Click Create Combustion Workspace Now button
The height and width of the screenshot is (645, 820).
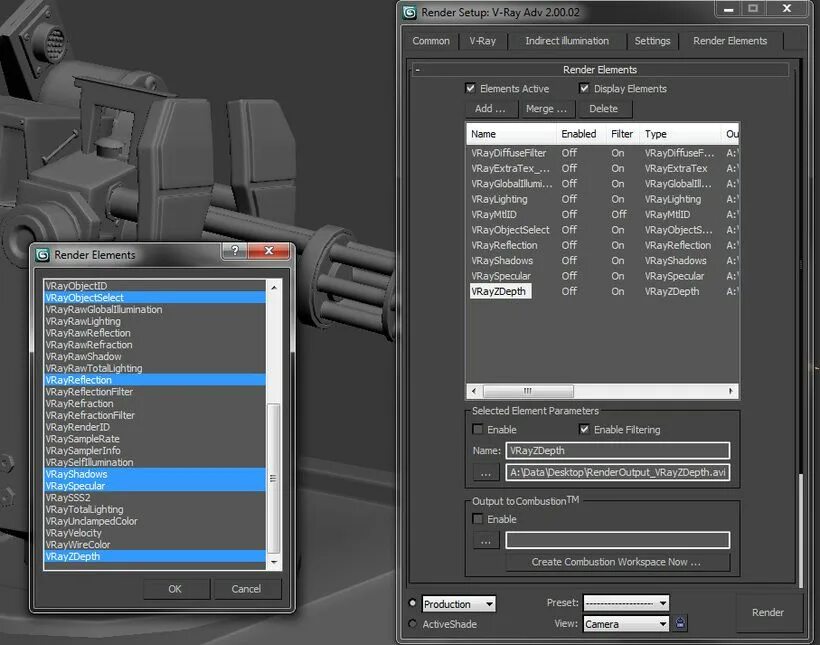(616, 562)
